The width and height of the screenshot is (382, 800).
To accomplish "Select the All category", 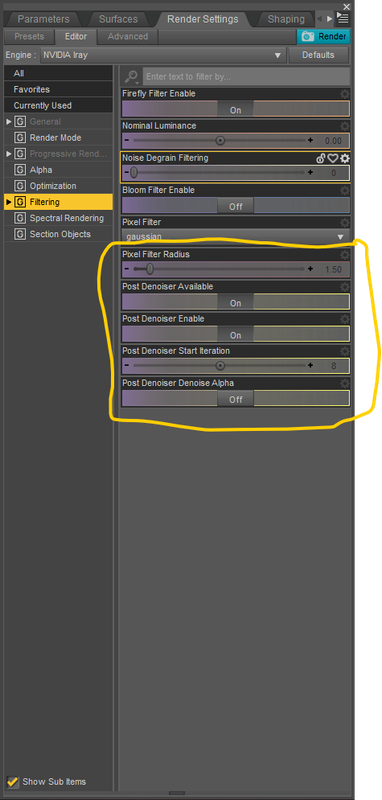I will tap(58, 73).
